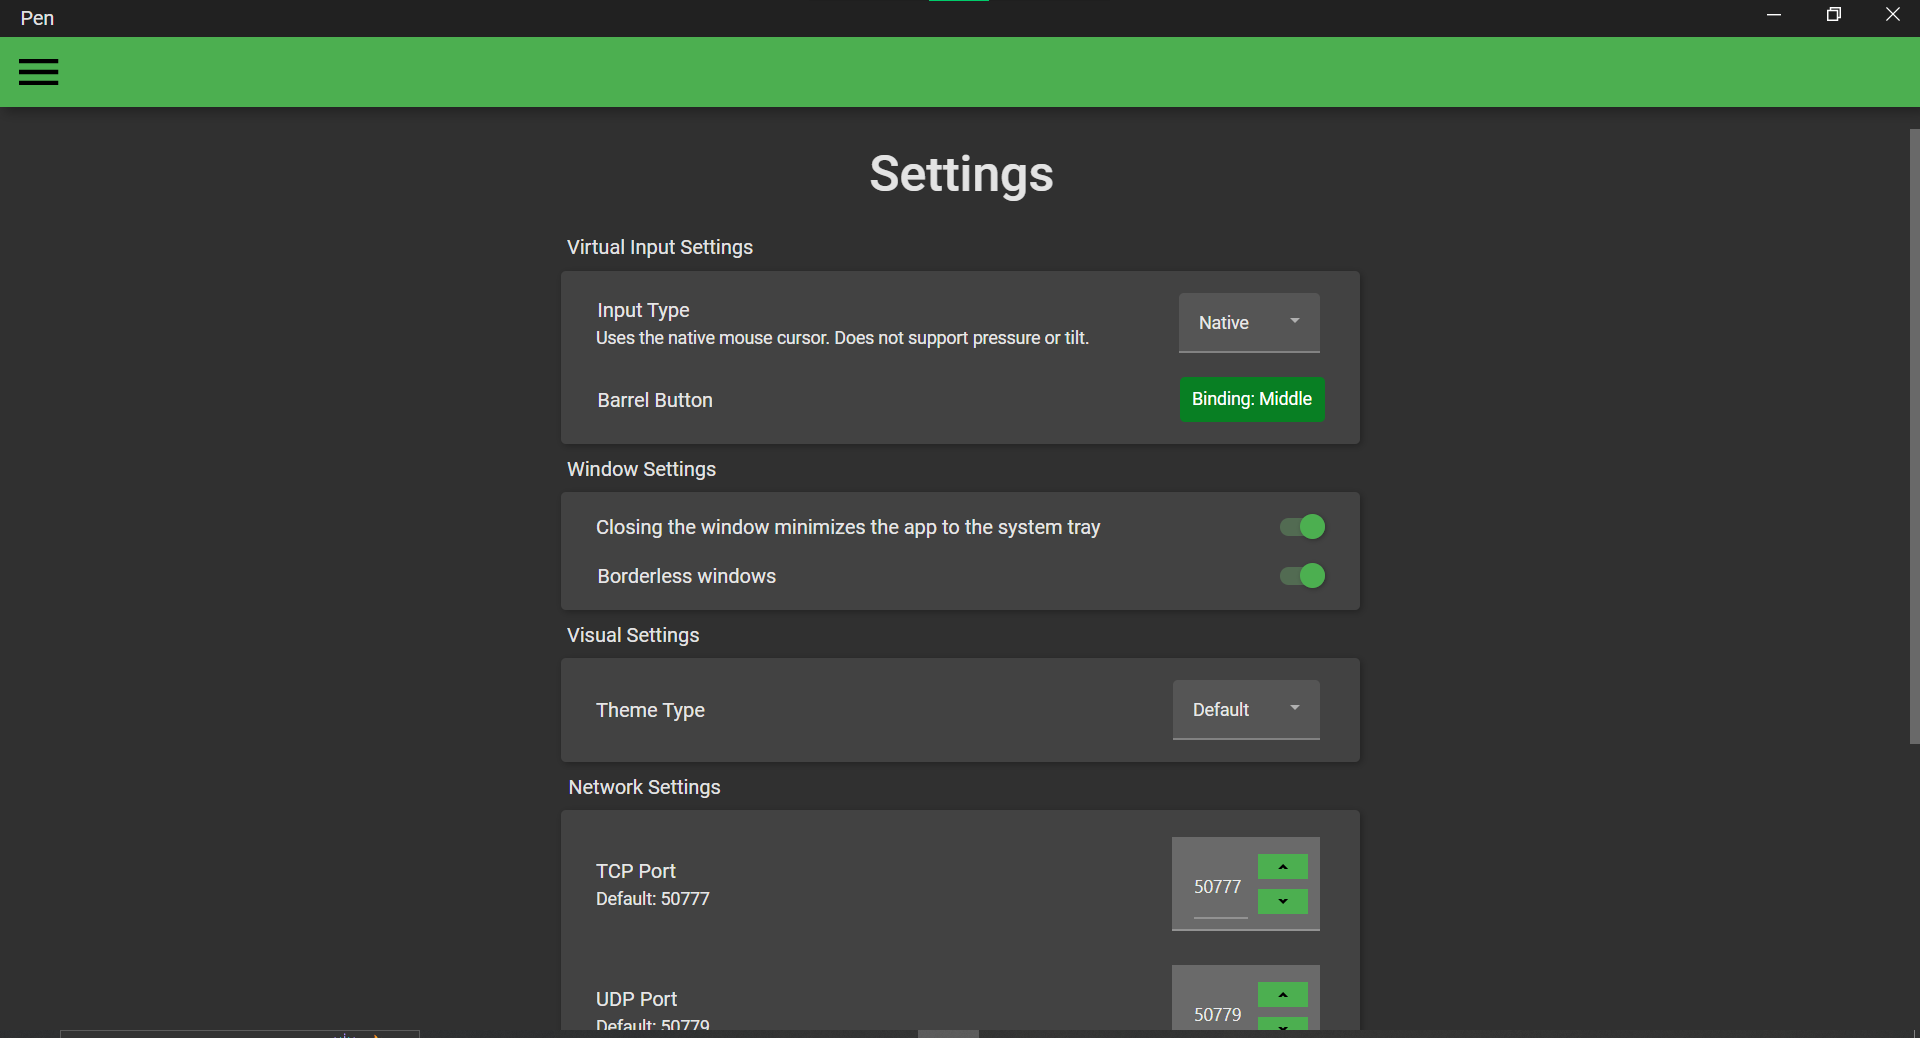Image resolution: width=1920 pixels, height=1038 pixels.
Task: Open the Native input type dropdown
Action: (1226, 323)
